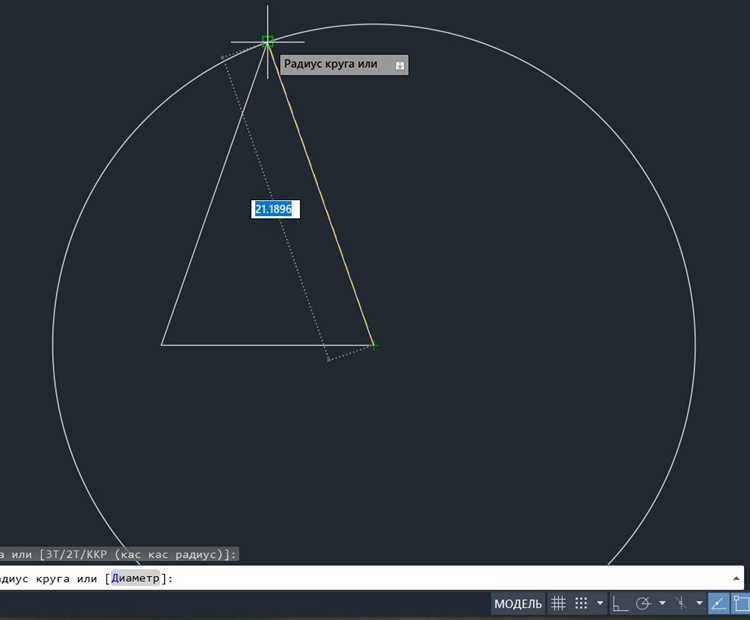Toggle snap mode dotted grid icon
Viewport: 750px width, 620px height.
(x=581, y=604)
